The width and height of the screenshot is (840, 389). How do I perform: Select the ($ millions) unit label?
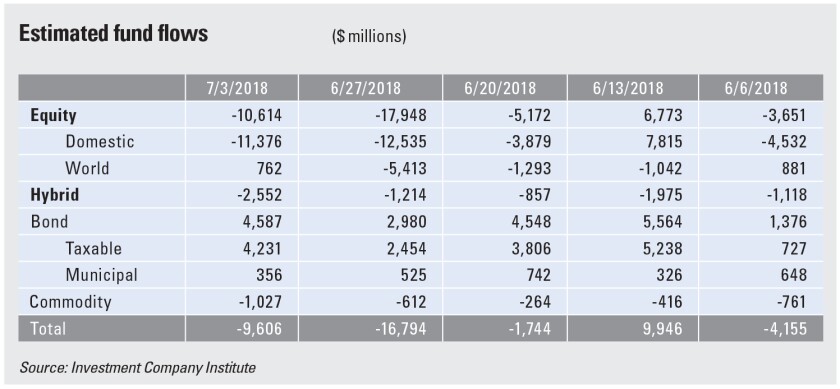[x=369, y=37]
